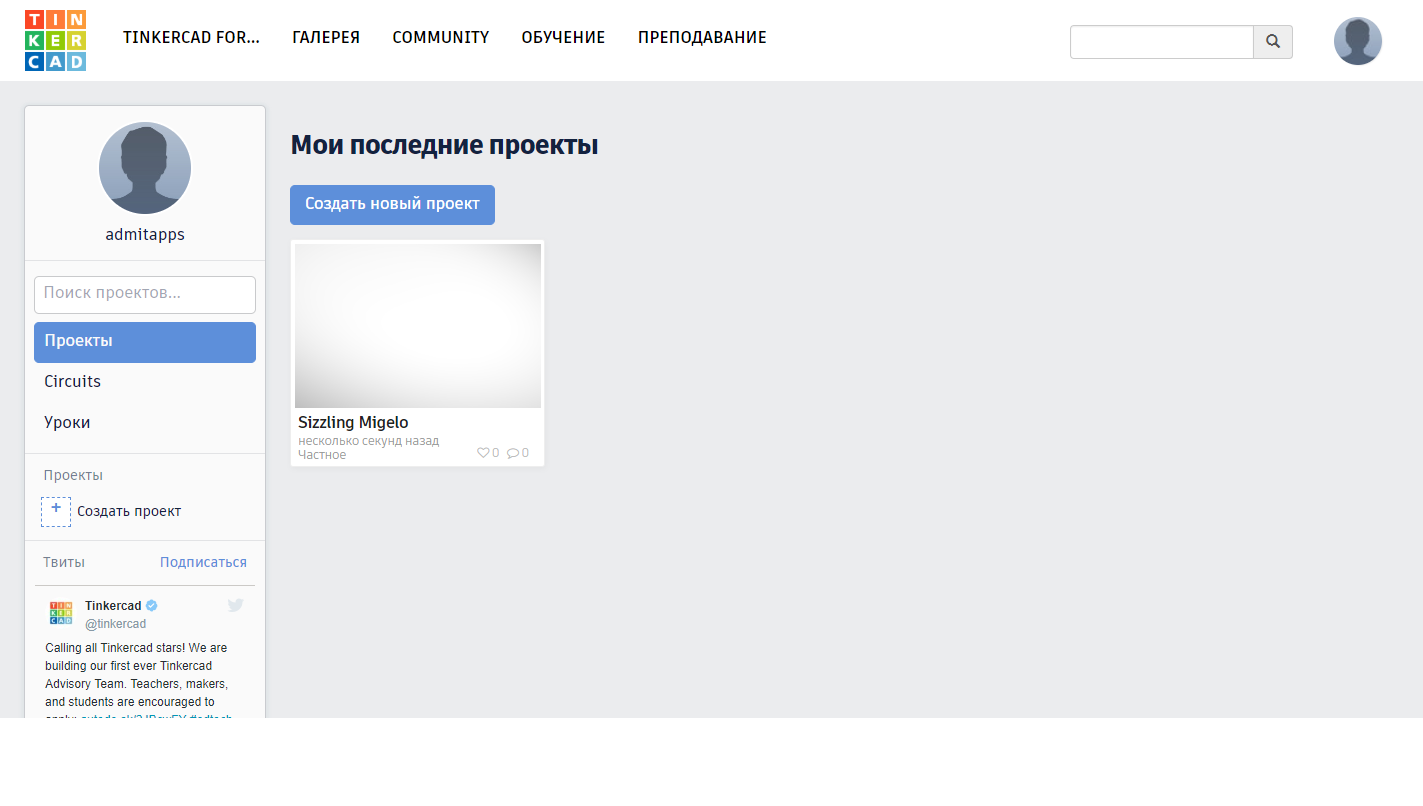Click the Проекты section label above Создать проект
Screen dimensions: 1423x806
tap(73, 476)
